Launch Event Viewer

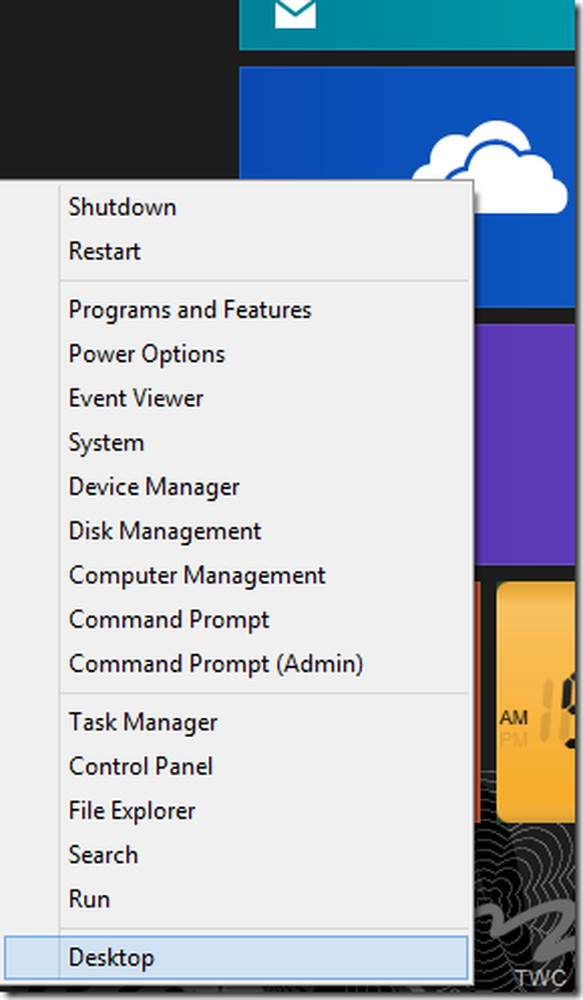136,399
